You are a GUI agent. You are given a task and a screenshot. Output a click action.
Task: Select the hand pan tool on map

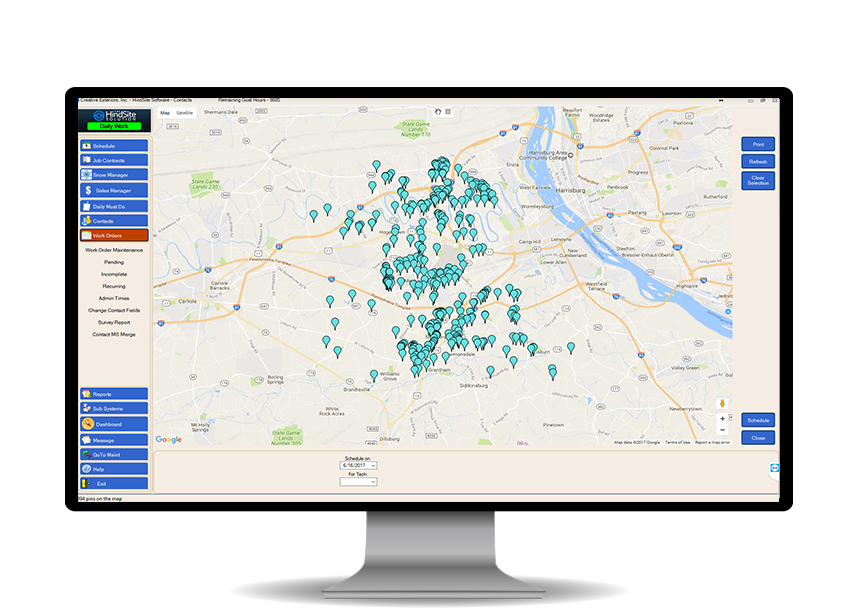point(438,112)
